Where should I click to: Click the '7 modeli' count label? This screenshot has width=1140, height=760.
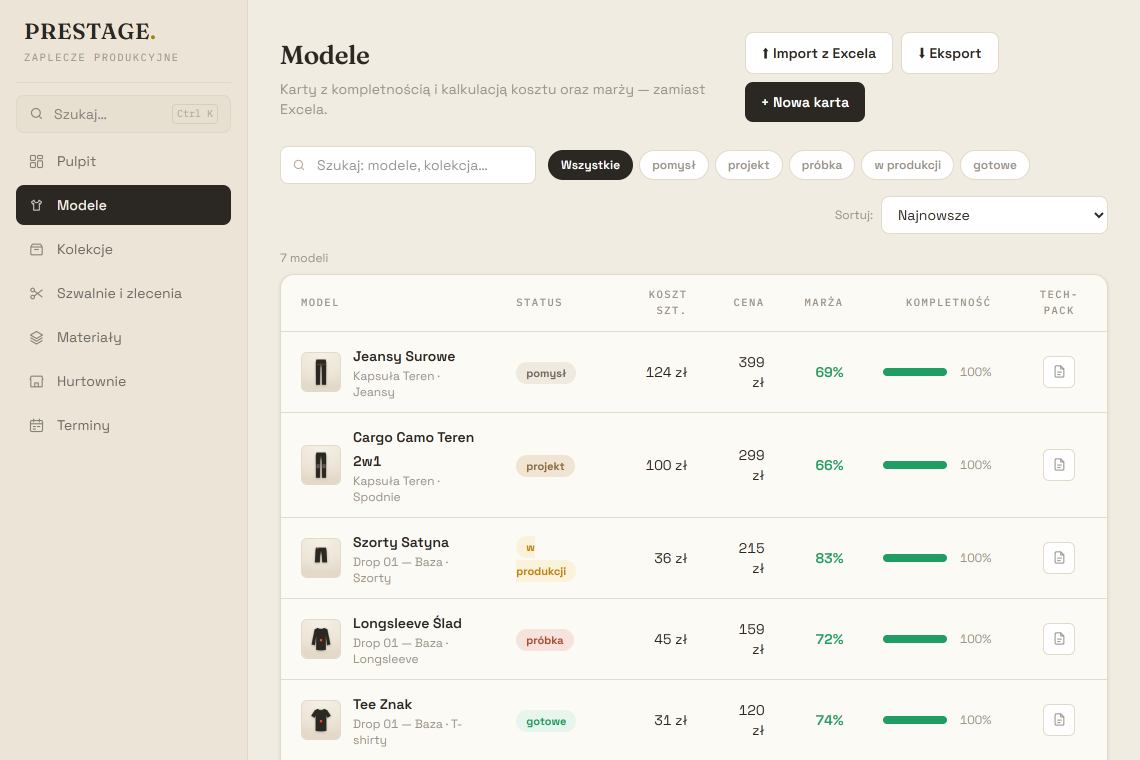304,258
